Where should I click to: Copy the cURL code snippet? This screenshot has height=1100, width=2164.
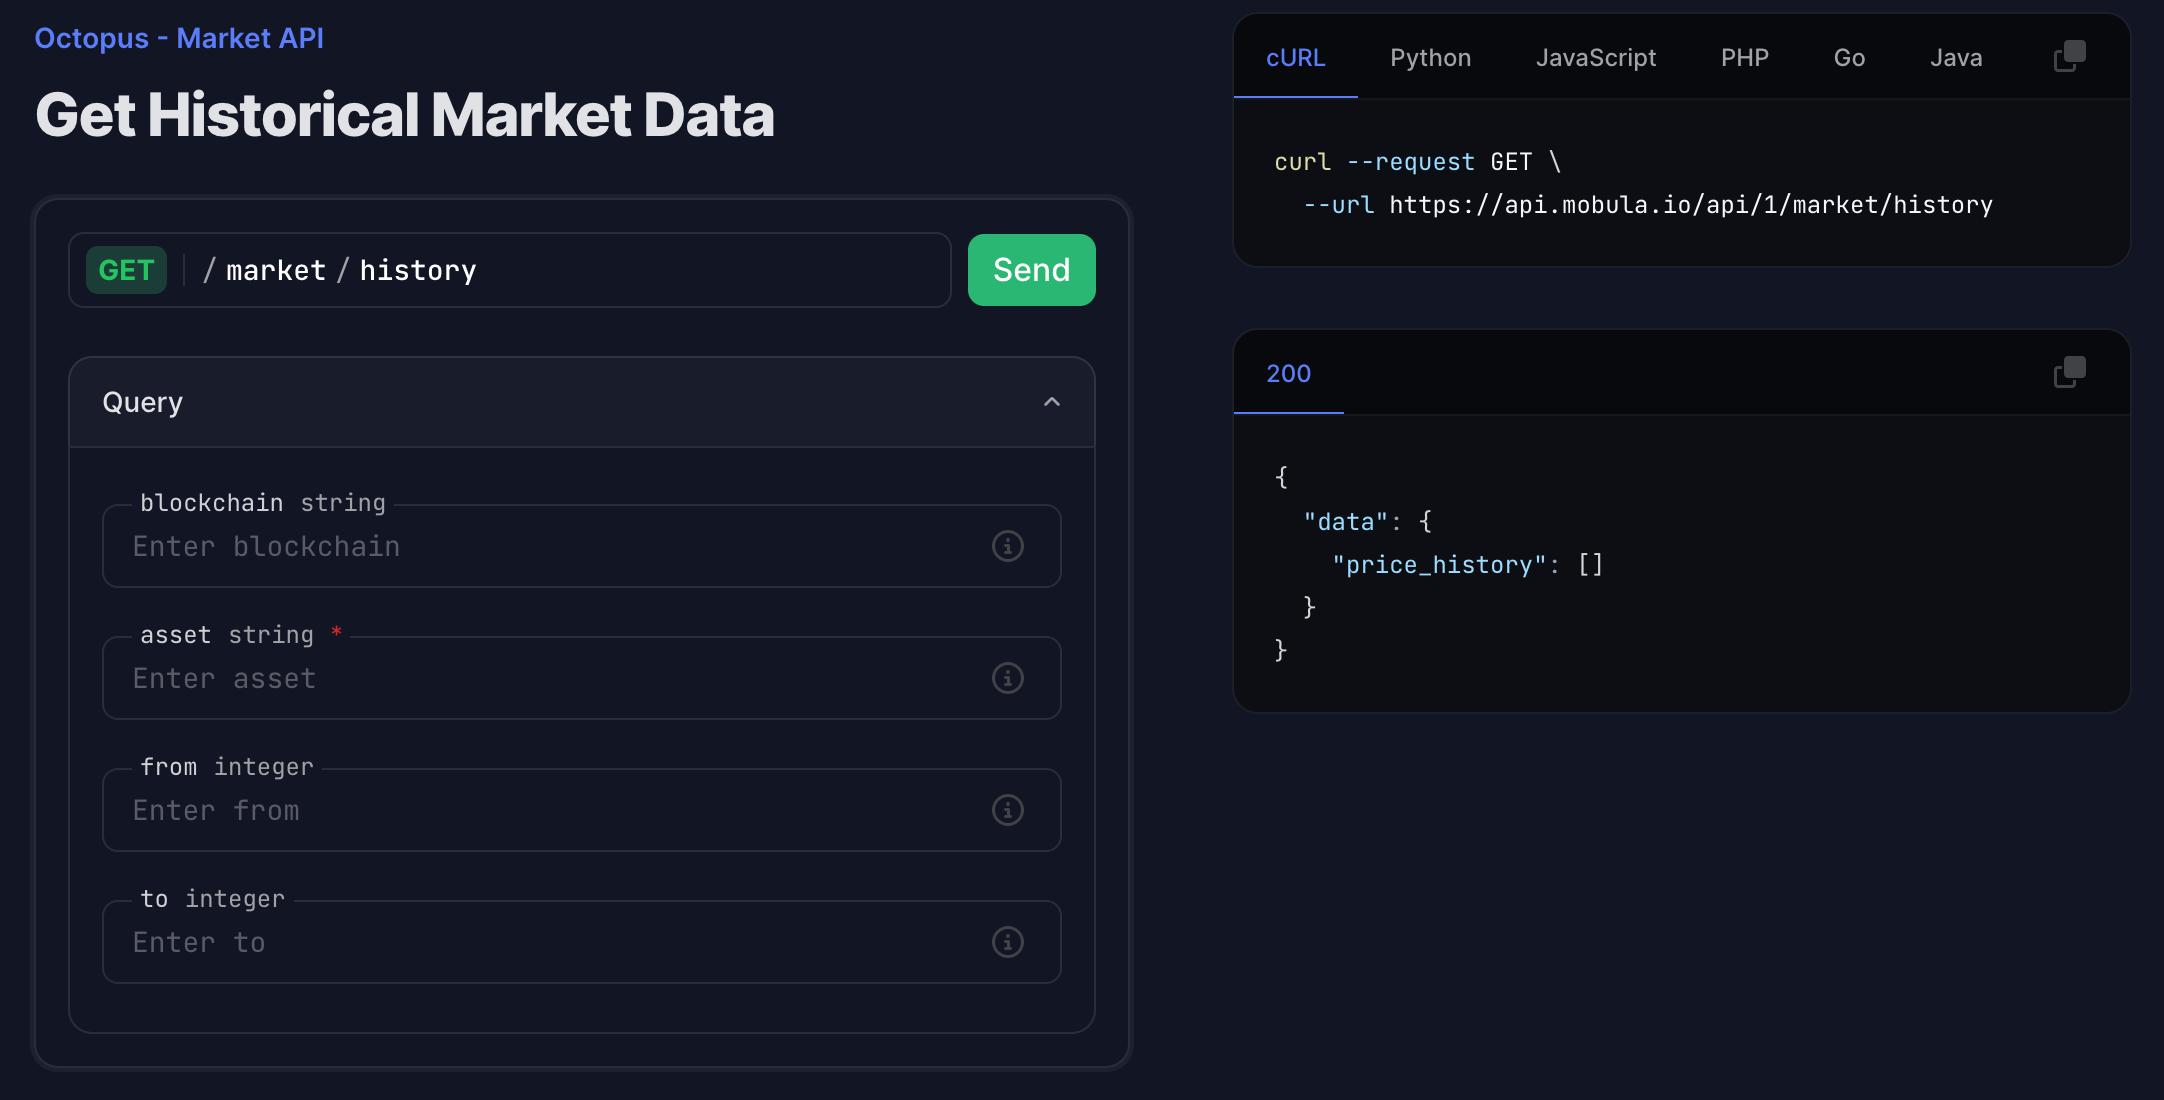[2069, 57]
